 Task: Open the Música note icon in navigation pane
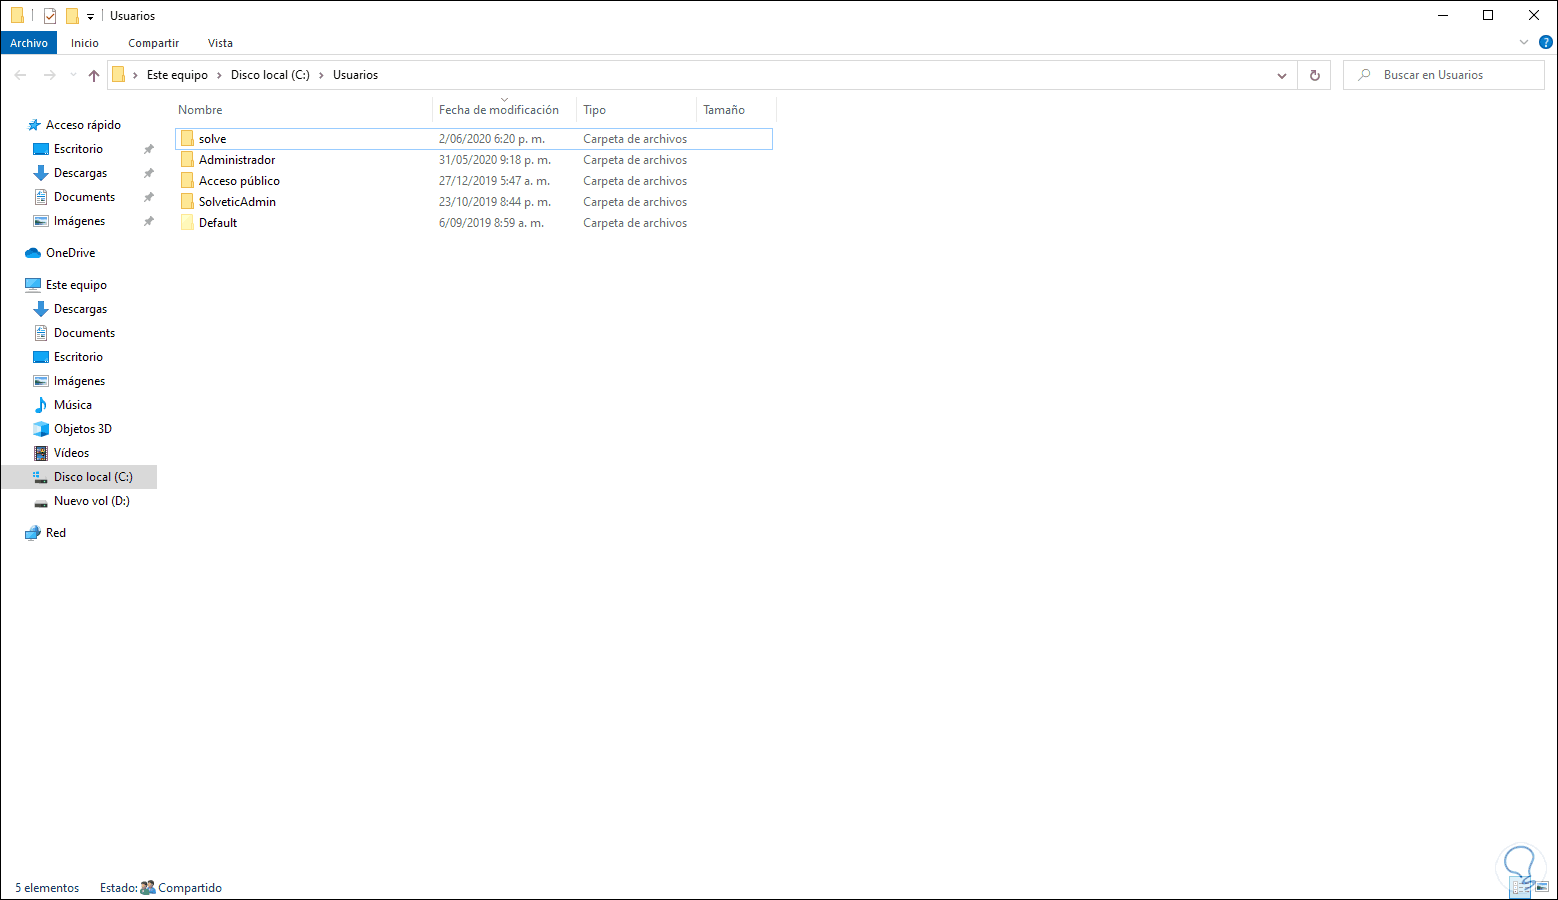click(41, 405)
